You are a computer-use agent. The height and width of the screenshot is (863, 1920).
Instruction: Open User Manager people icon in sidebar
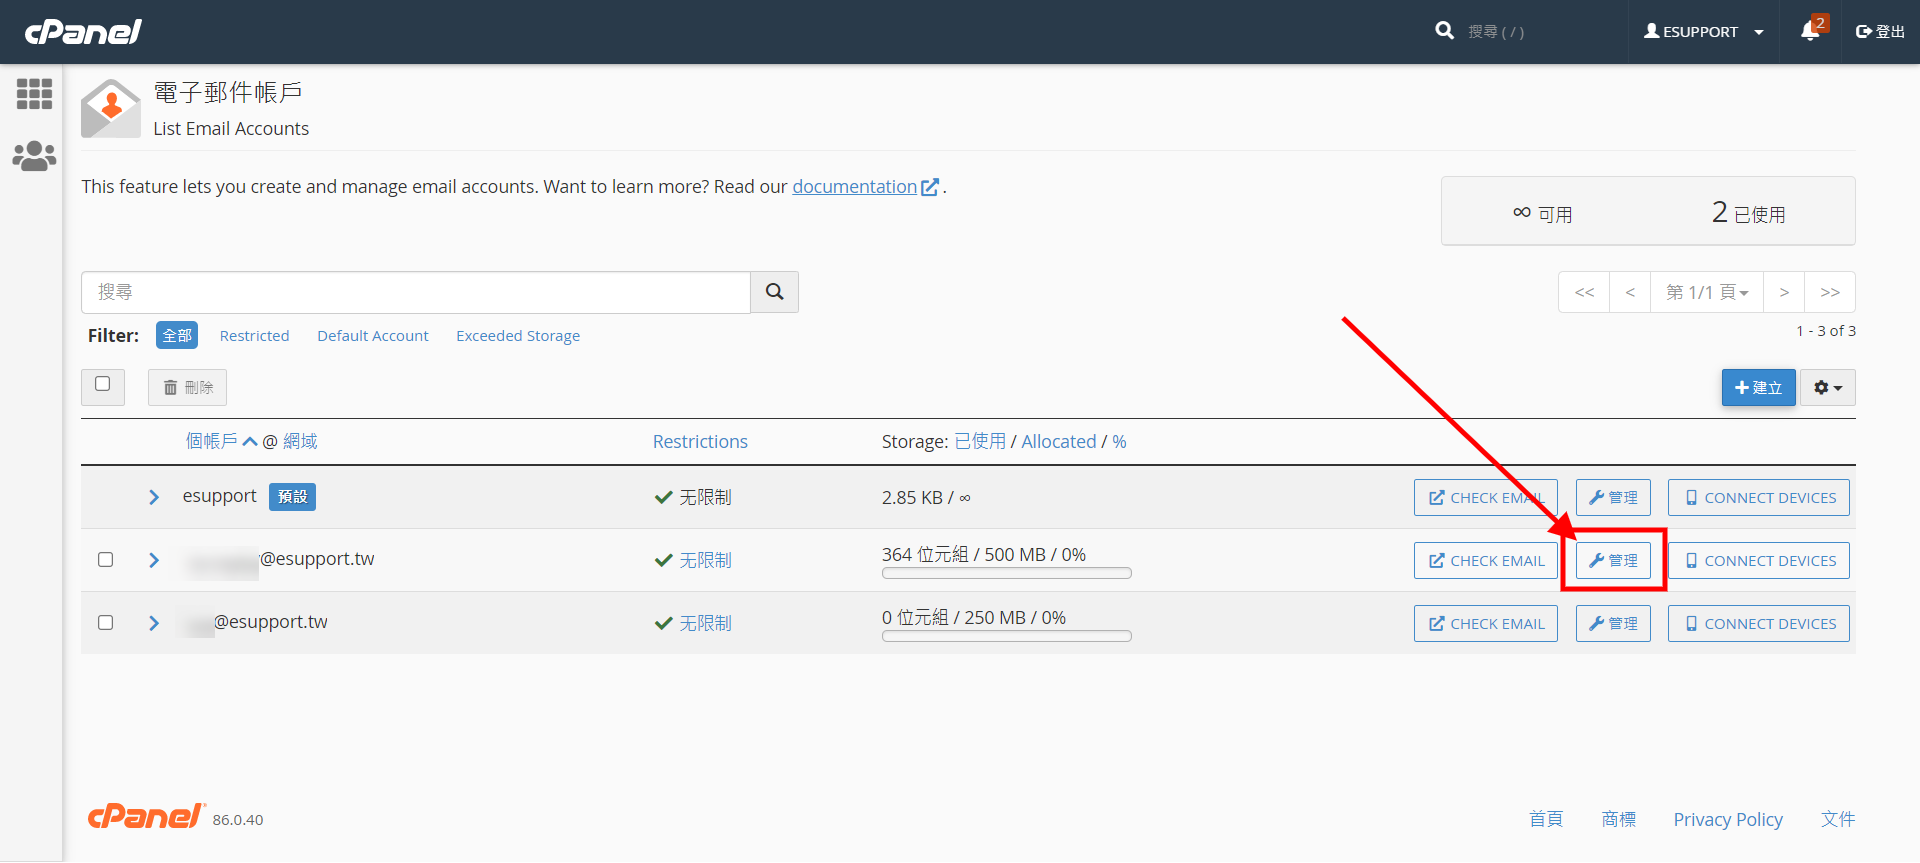tap(34, 156)
